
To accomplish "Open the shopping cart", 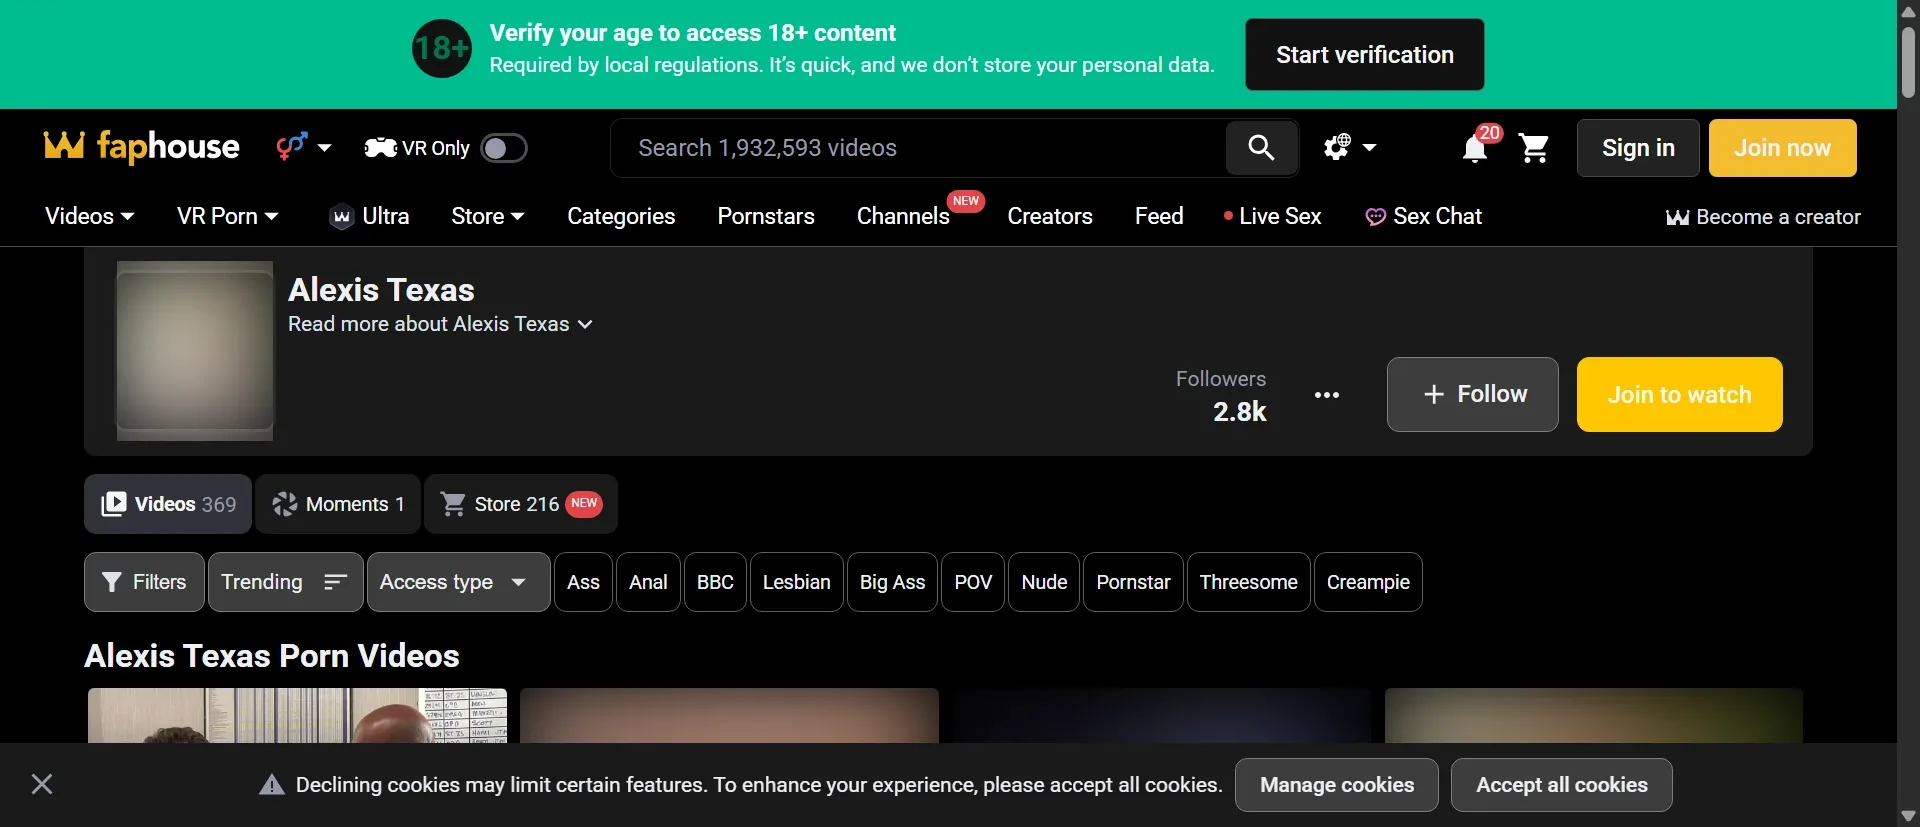I will (1534, 148).
